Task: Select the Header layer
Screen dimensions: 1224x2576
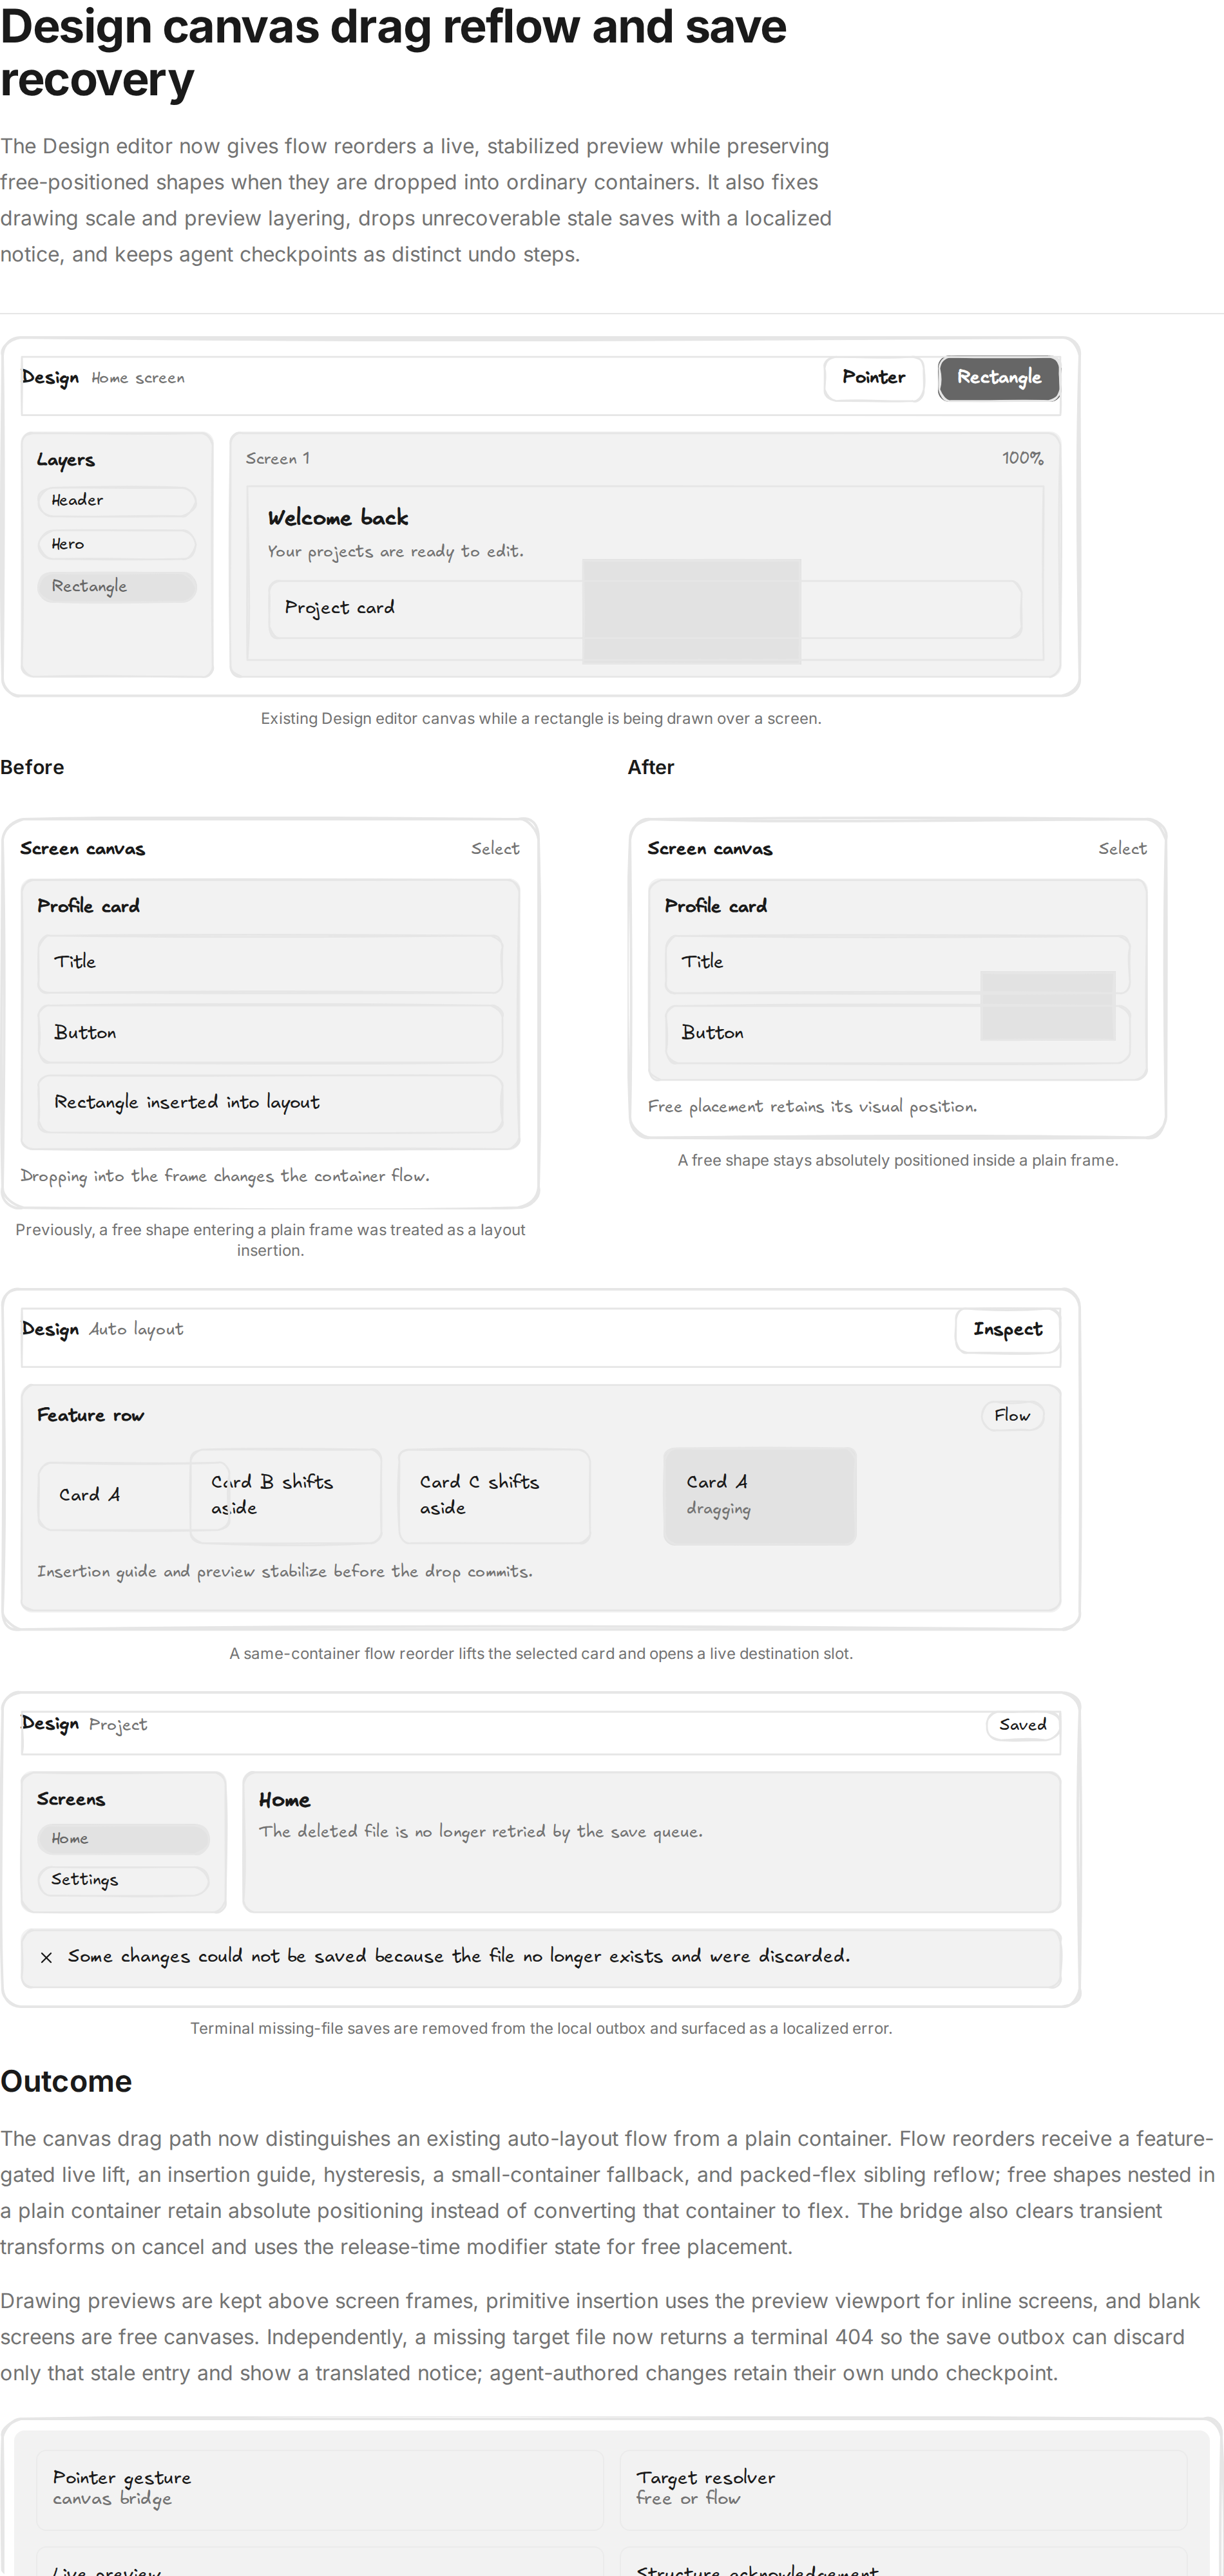Action: (x=117, y=501)
